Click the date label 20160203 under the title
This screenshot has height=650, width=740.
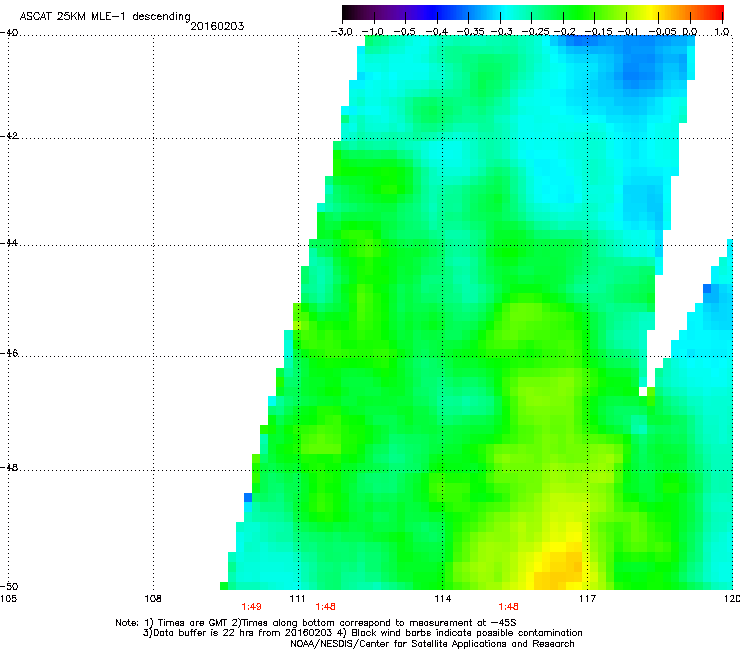(217, 26)
